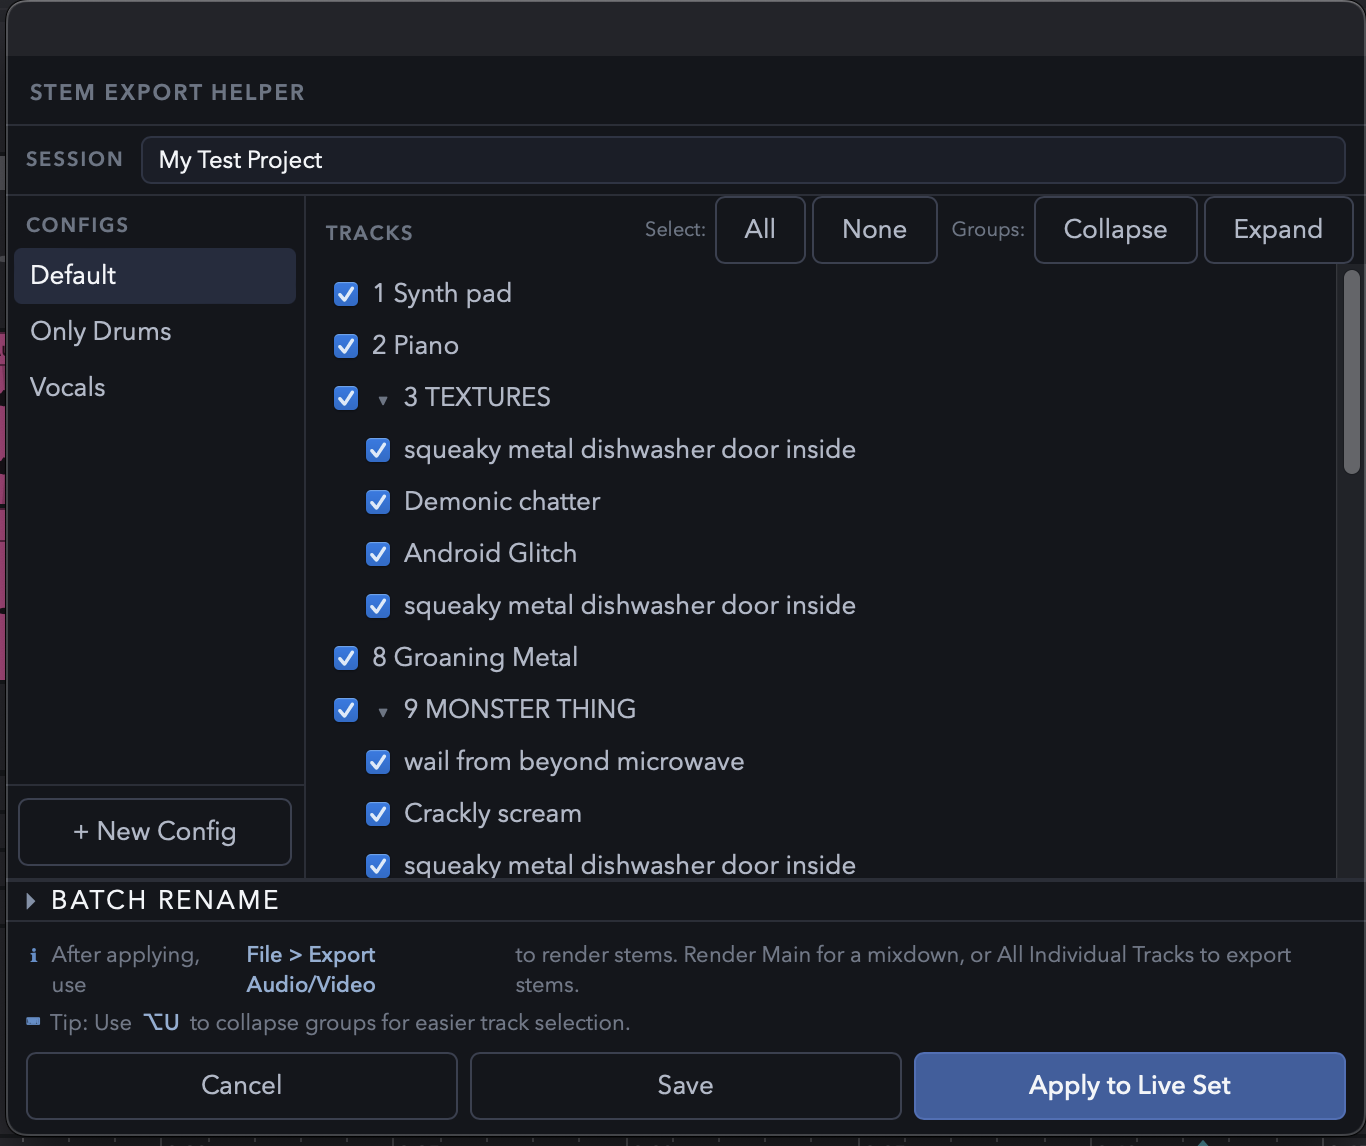Viewport: 1366px width, 1146px height.
Task: Expand all groups with Expand button
Action: [x=1278, y=230]
